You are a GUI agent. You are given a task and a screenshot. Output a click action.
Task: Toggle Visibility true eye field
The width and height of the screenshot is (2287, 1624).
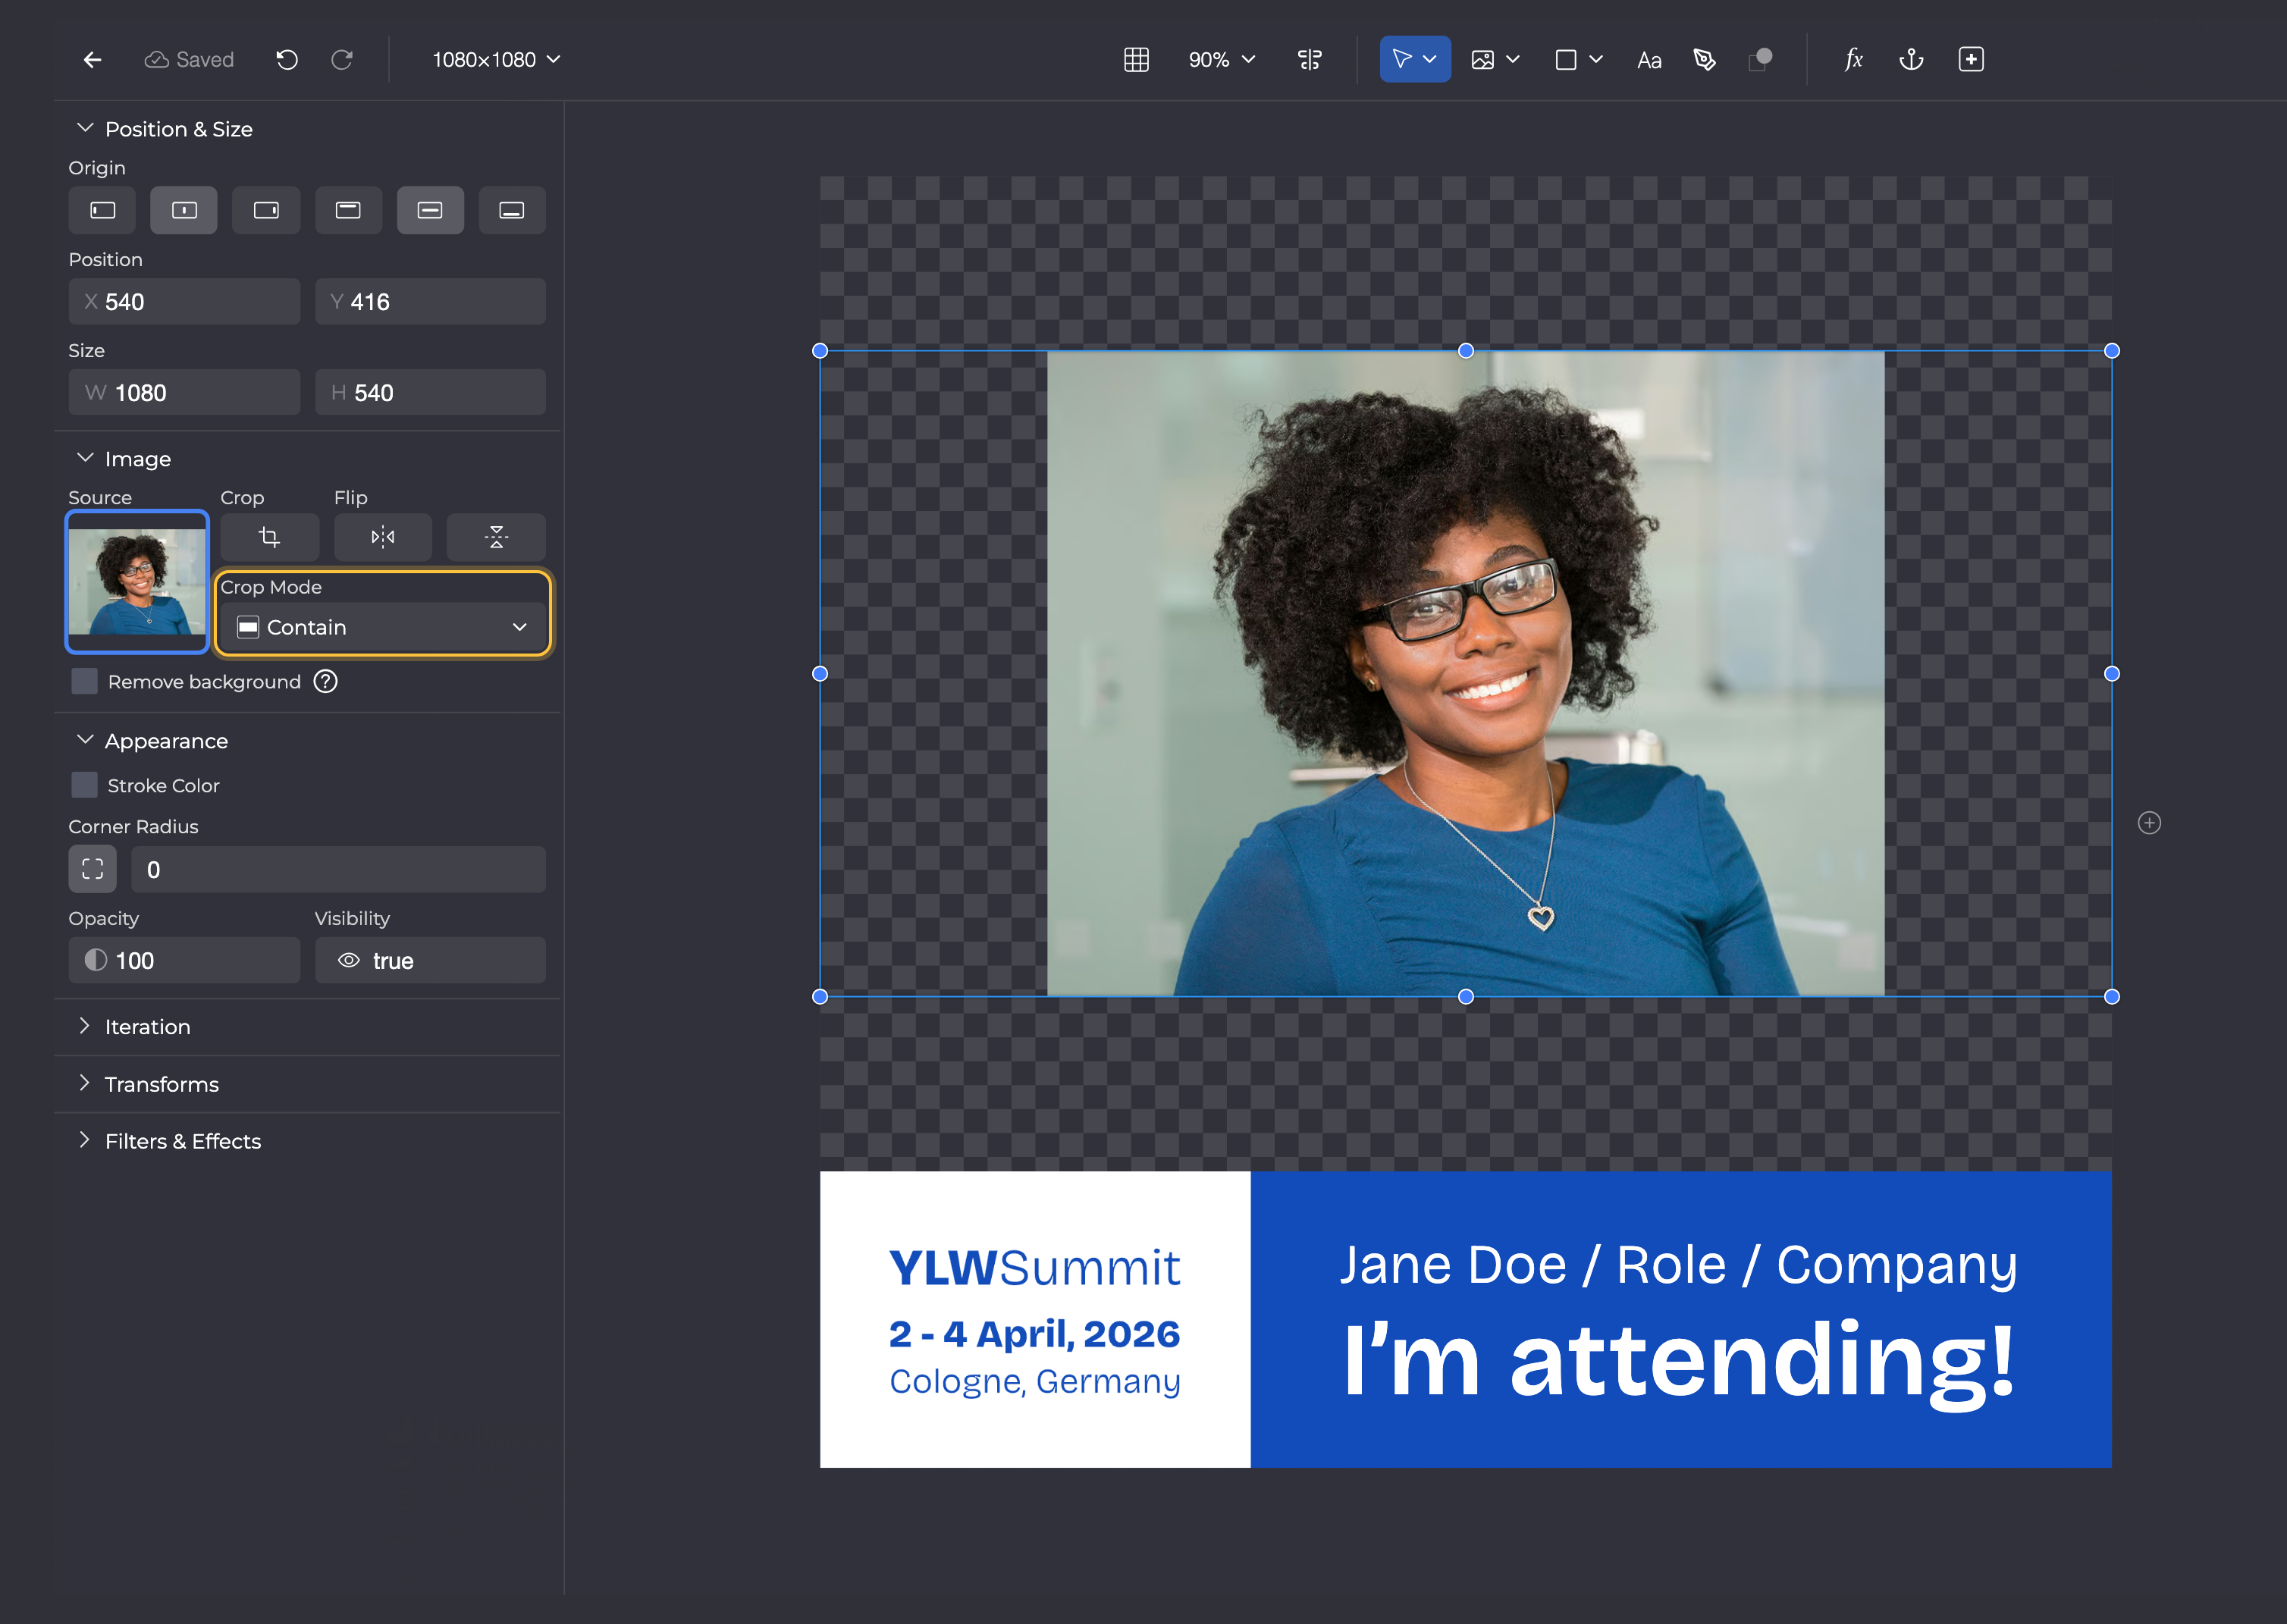[x=430, y=960]
